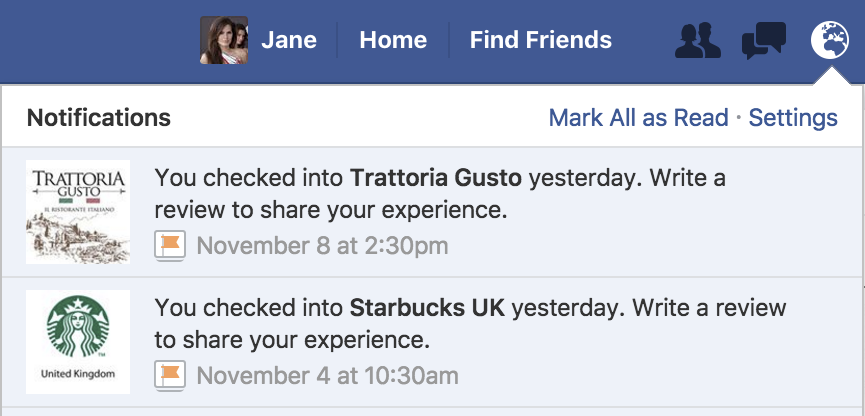
Task: Open the Starbucks UK logo thumbnail
Action: [x=78, y=342]
